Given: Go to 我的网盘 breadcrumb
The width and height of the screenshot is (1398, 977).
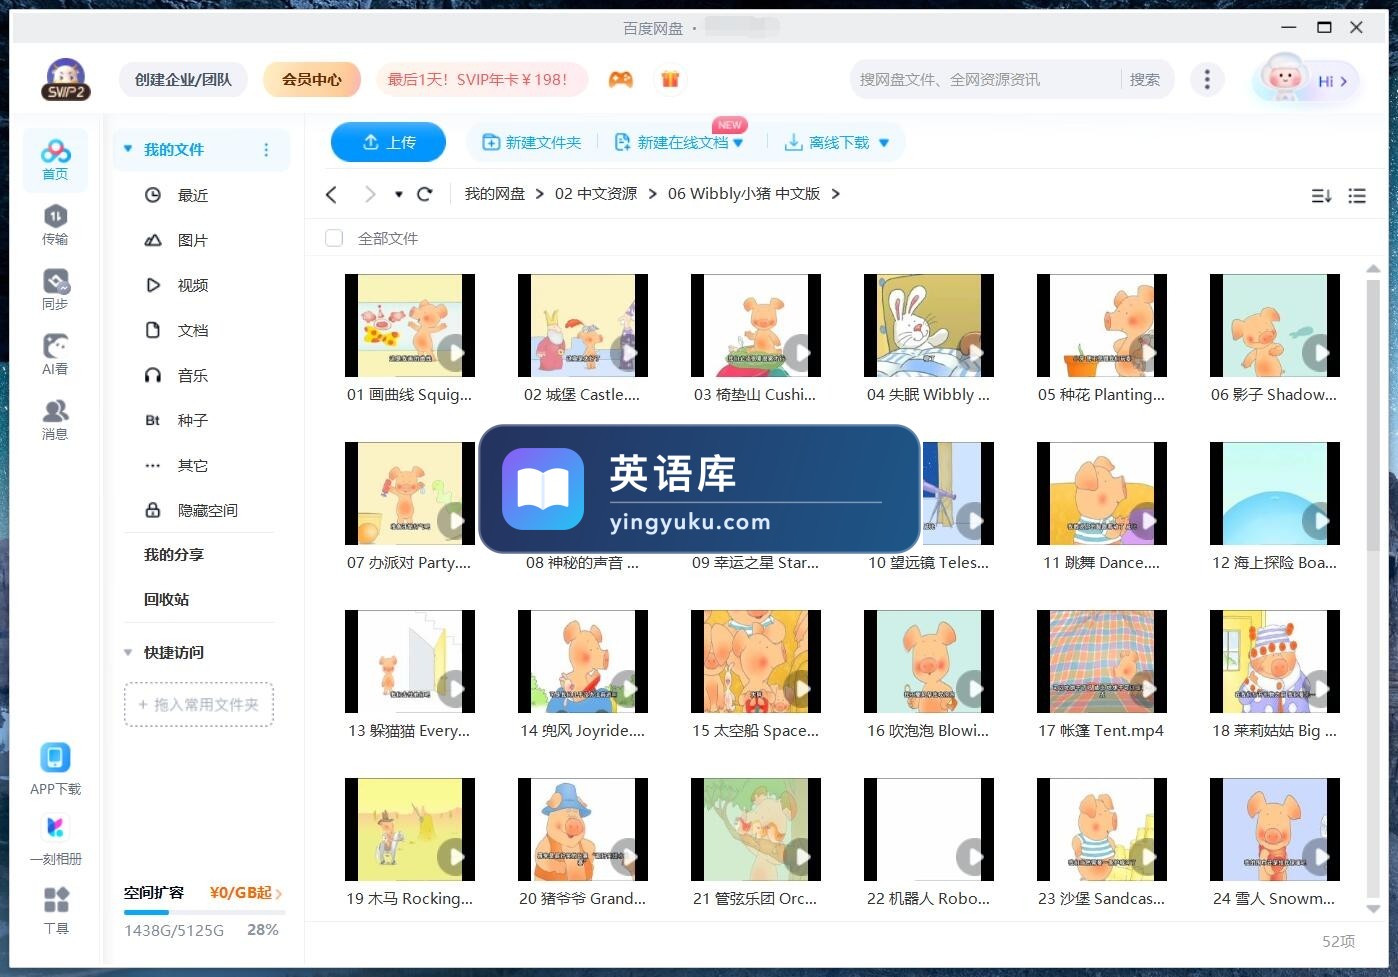Looking at the screenshot, I should tap(495, 194).
